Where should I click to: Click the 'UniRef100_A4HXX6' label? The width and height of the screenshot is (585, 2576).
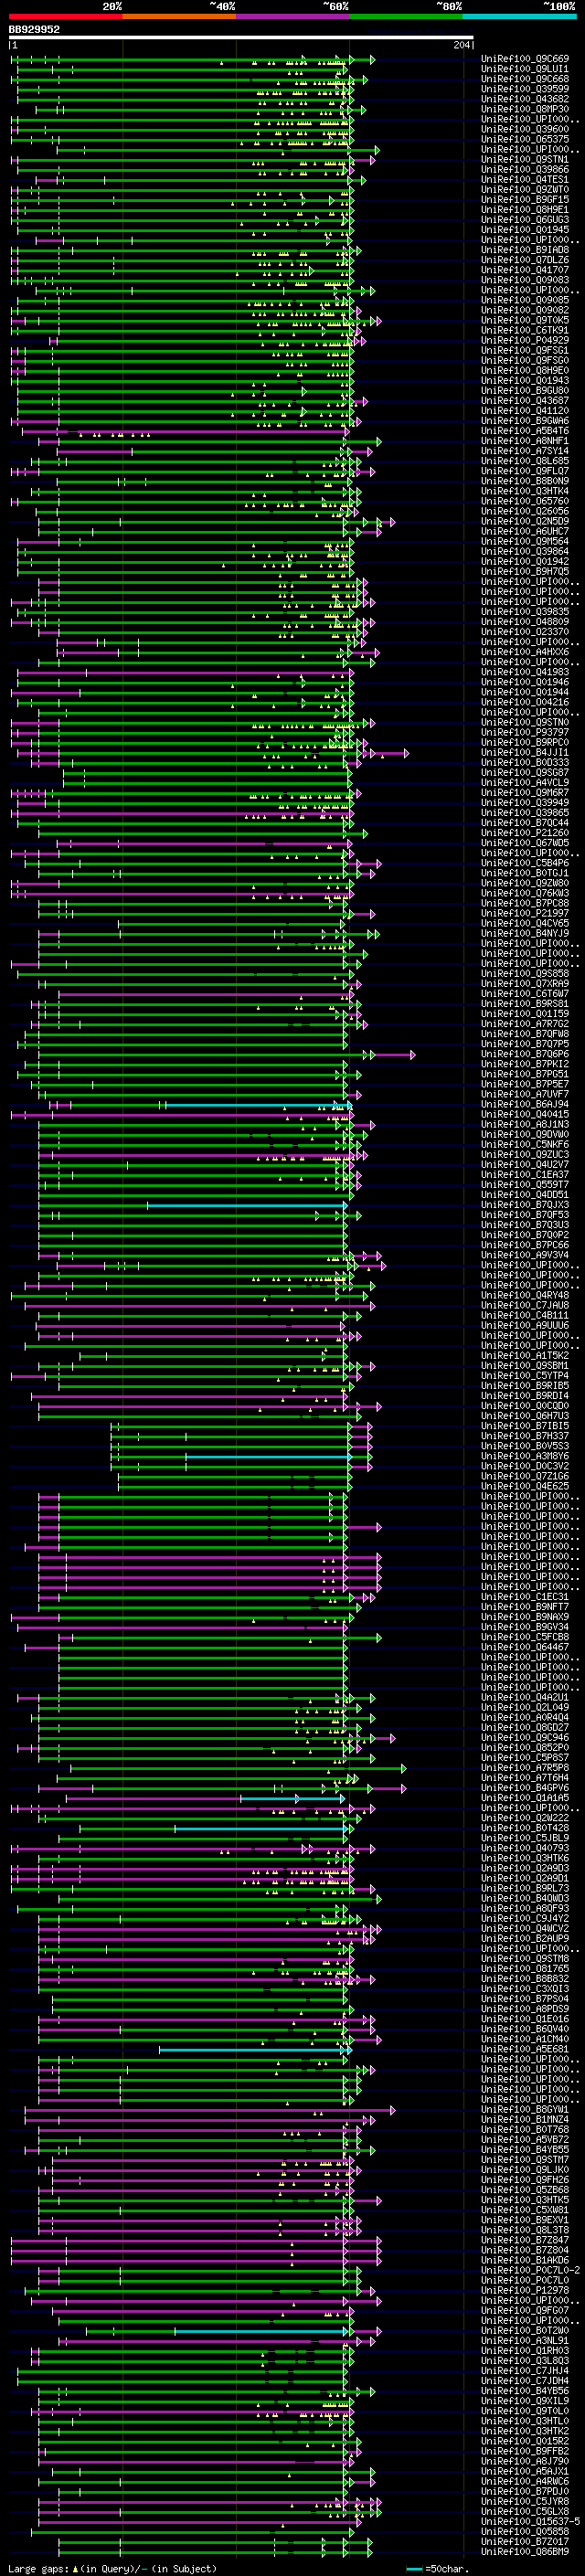[525, 652]
